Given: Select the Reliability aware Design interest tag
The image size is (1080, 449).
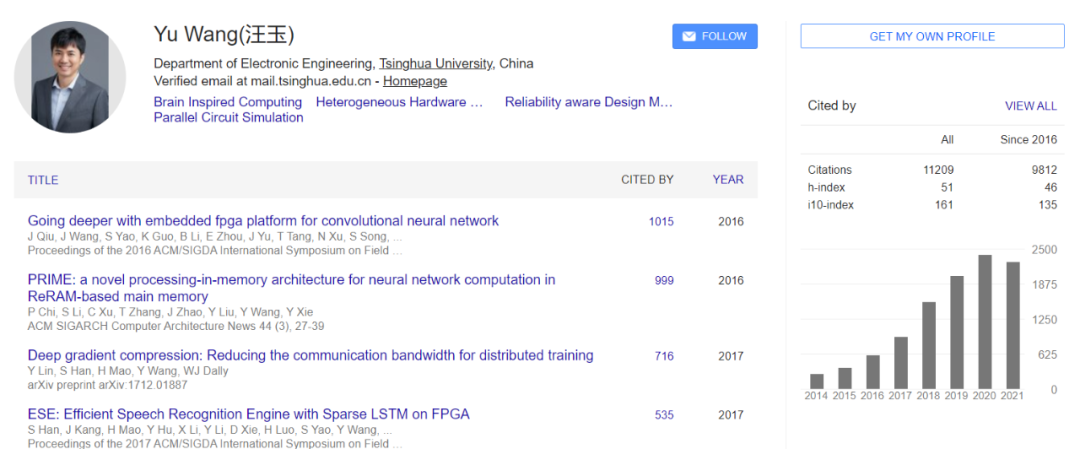Looking at the screenshot, I should tap(589, 102).
